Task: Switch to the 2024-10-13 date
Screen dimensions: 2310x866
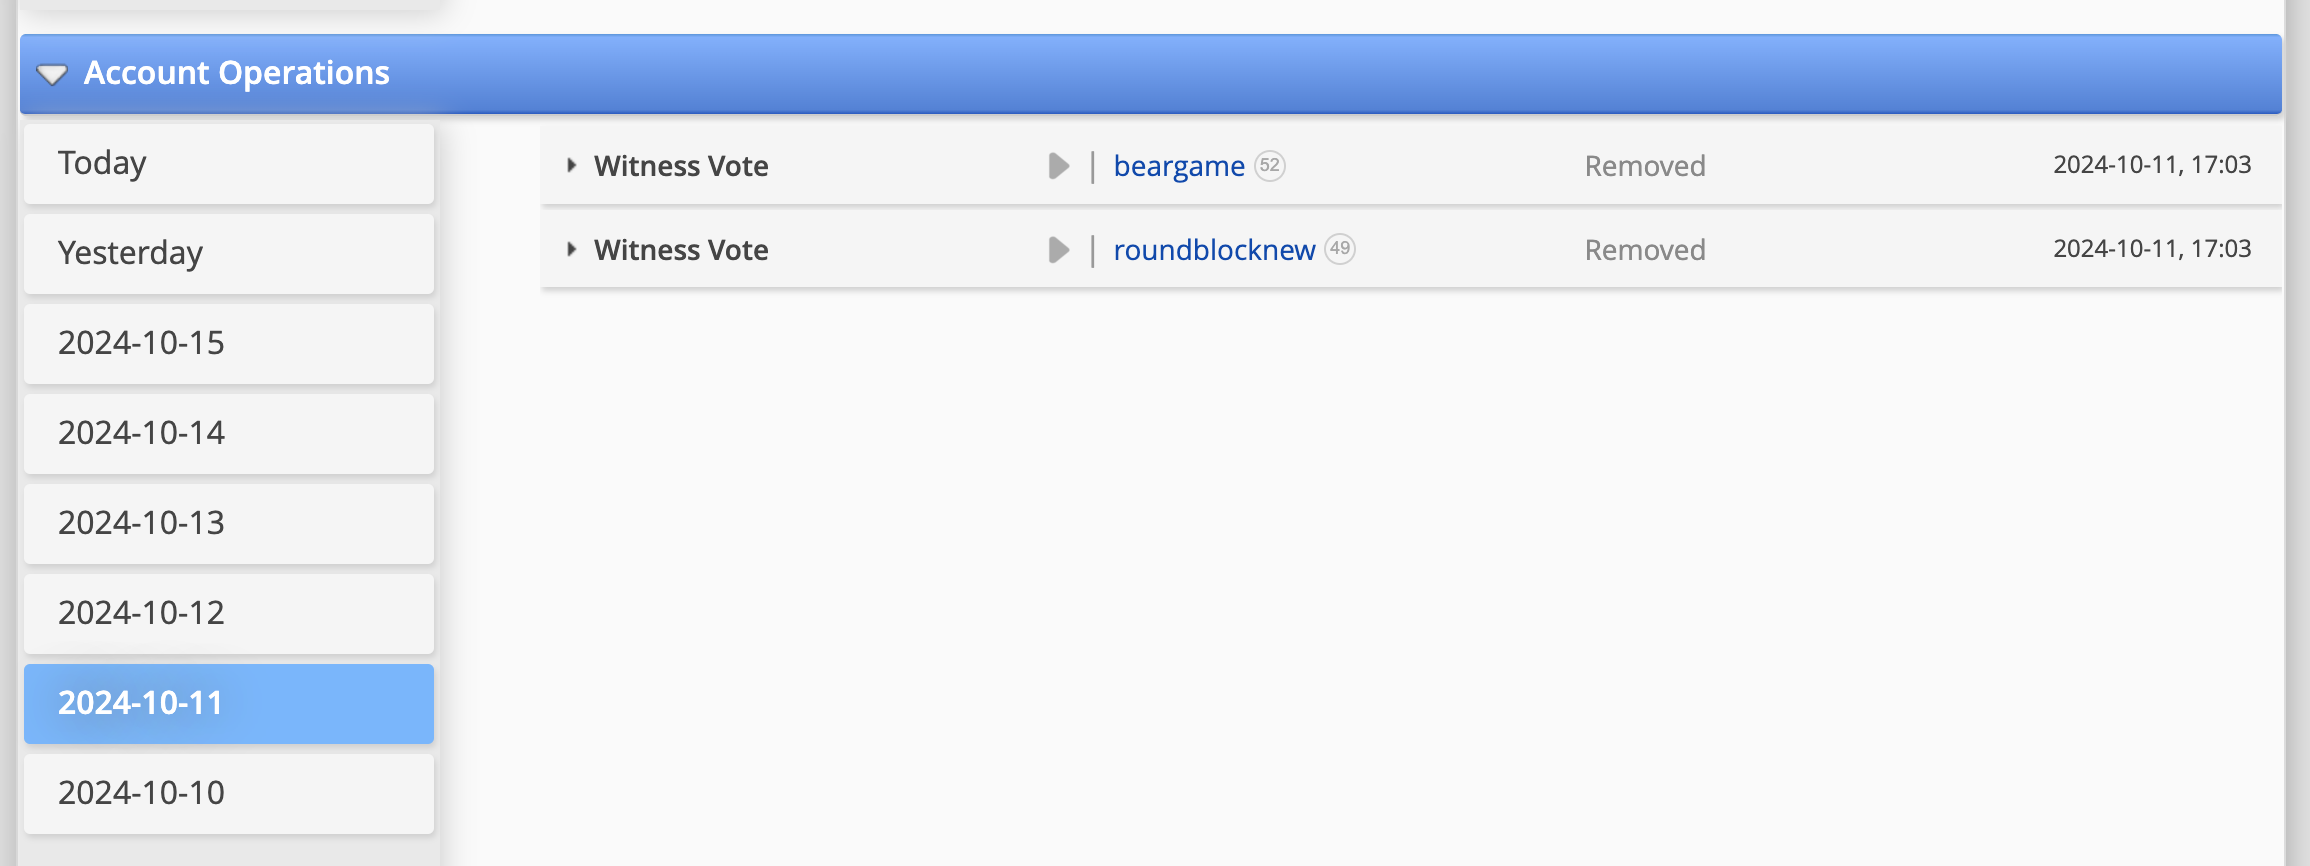Action: click(229, 524)
